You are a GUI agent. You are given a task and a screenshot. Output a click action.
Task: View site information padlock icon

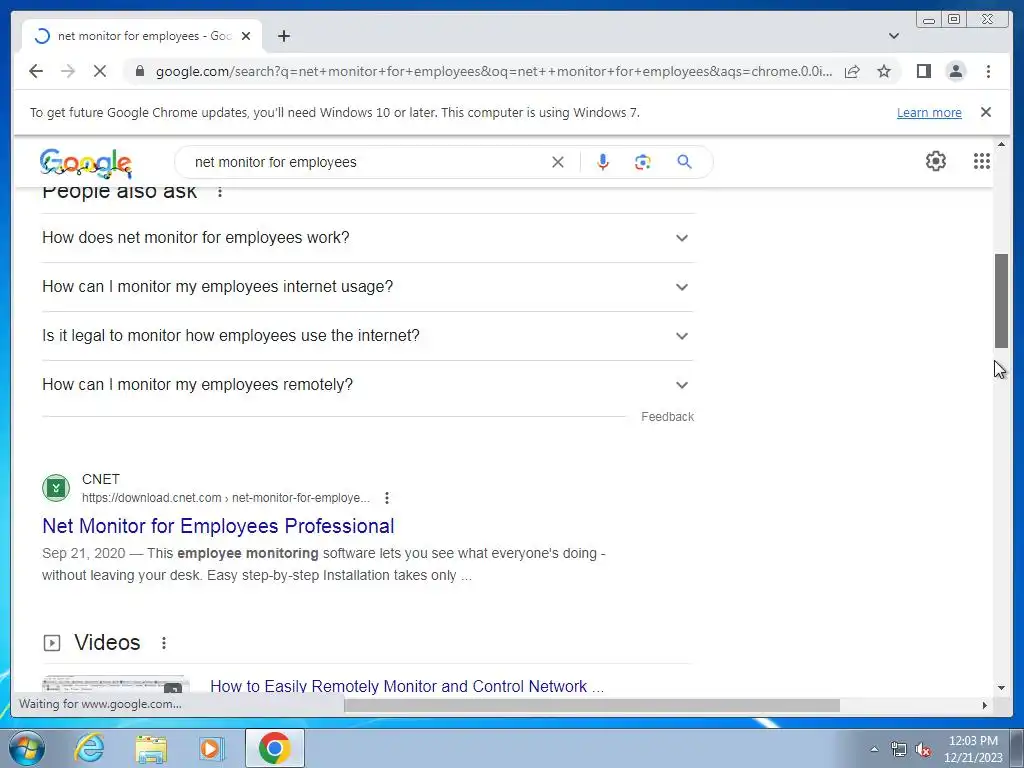pos(139,71)
